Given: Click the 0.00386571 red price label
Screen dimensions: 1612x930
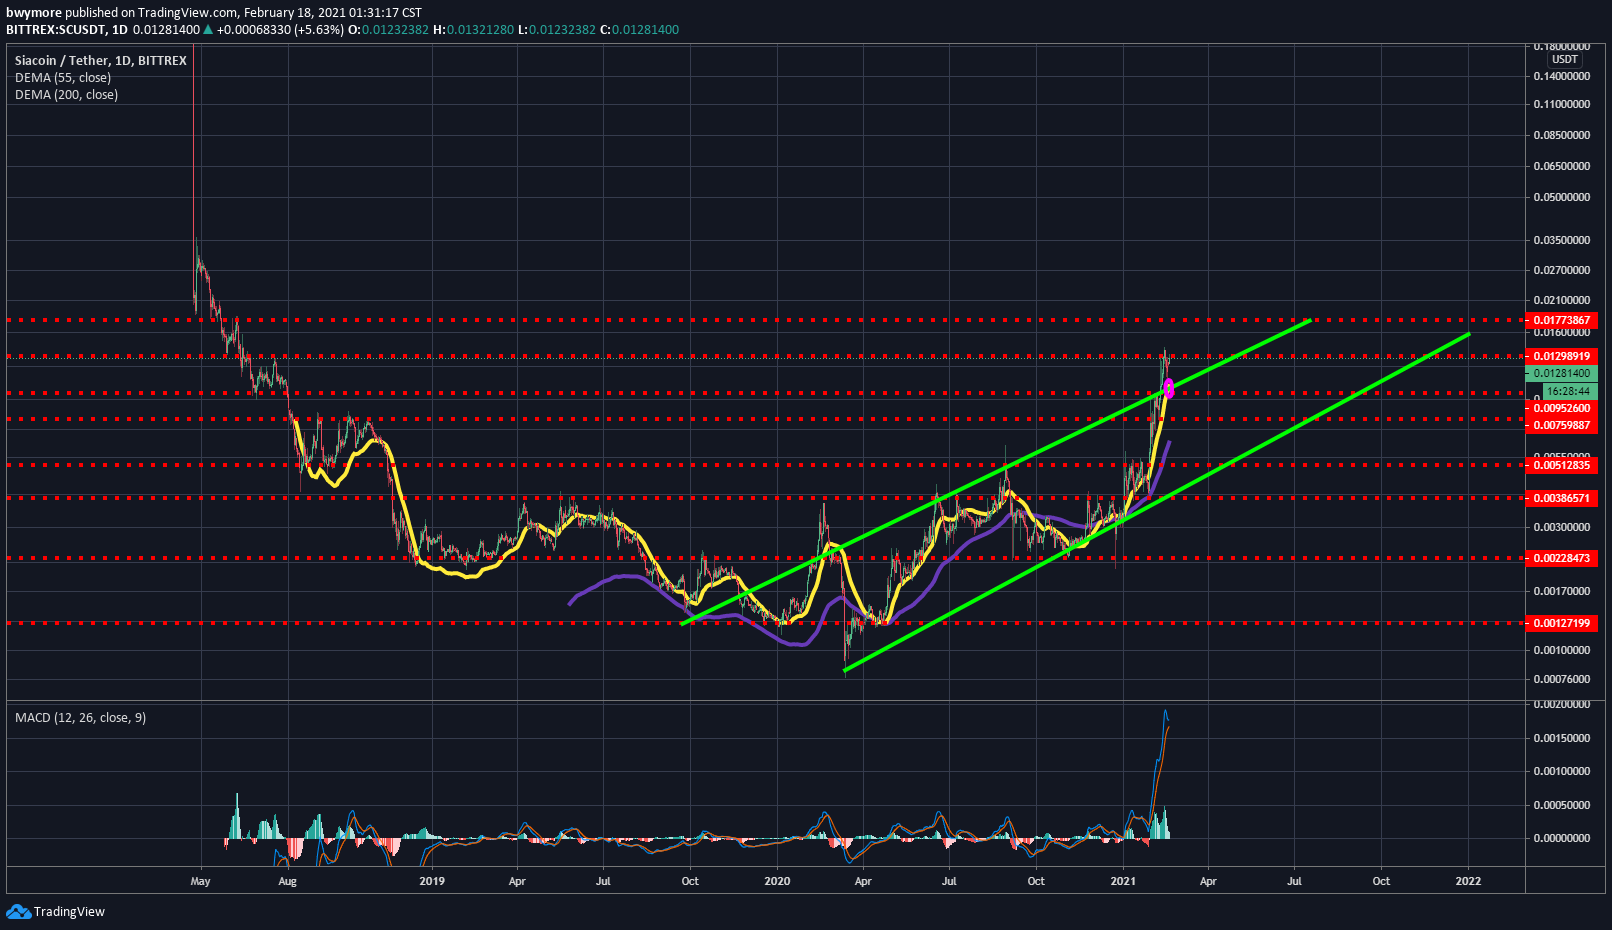Looking at the screenshot, I should (x=1561, y=498).
